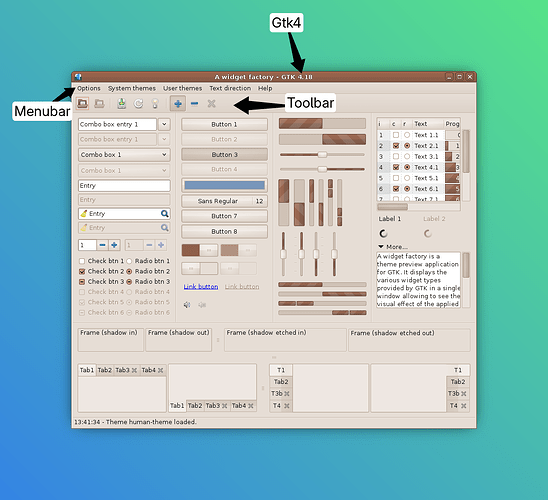Screen dimensions: 548x500
Task: Click the broom clear icon in the active Entry field
Action: pyautogui.click(x=84, y=213)
